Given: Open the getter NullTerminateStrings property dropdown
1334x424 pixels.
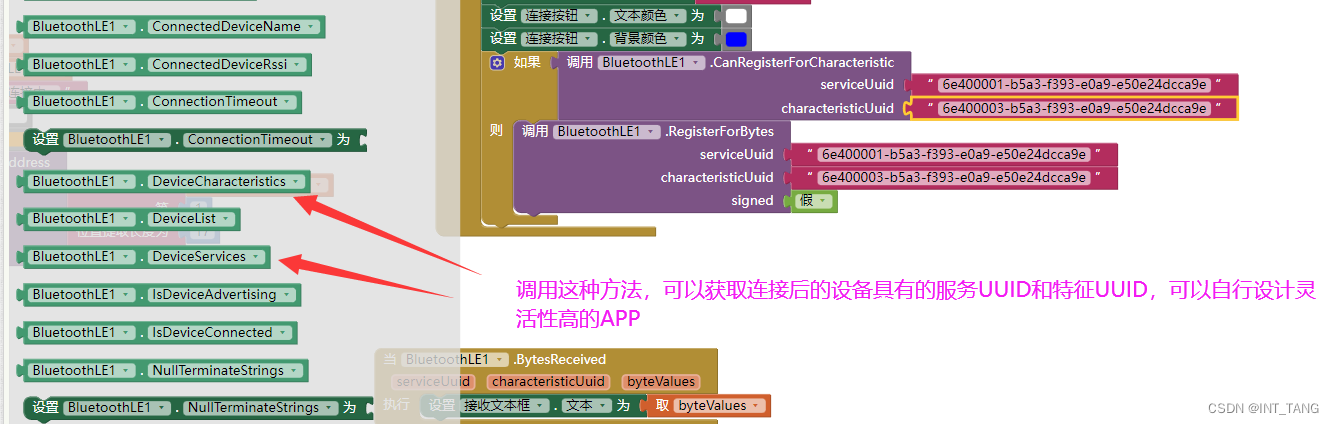Looking at the screenshot, I should coord(225,371).
